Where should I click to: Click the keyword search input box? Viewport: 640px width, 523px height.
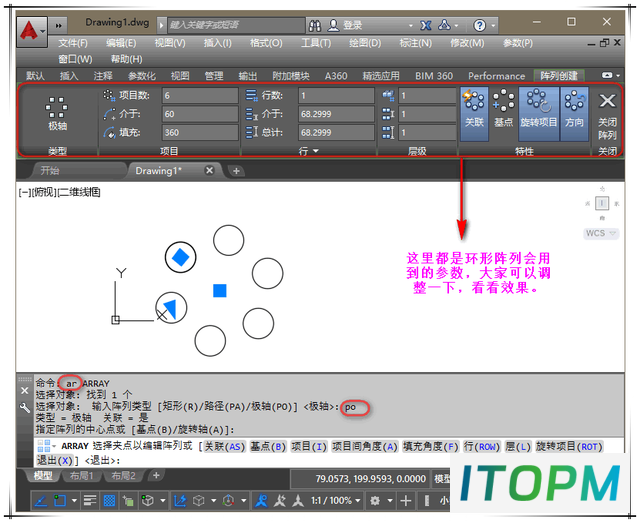tap(236, 25)
